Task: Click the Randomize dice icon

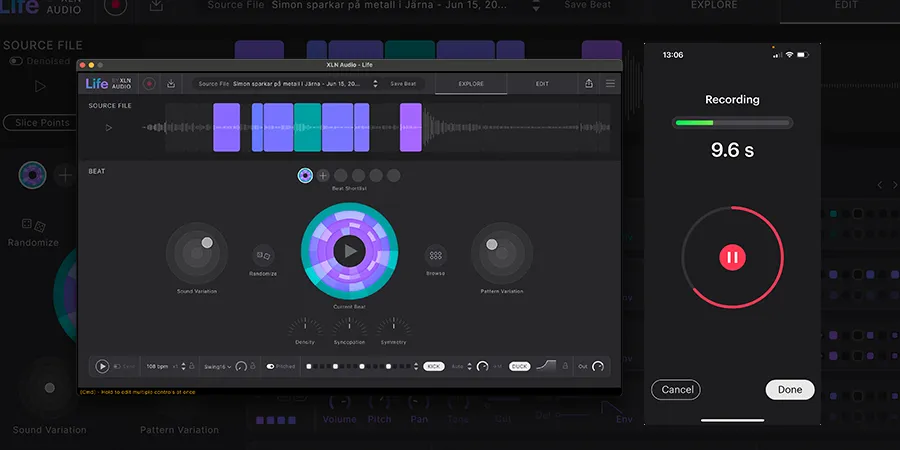Action: pos(263,255)
